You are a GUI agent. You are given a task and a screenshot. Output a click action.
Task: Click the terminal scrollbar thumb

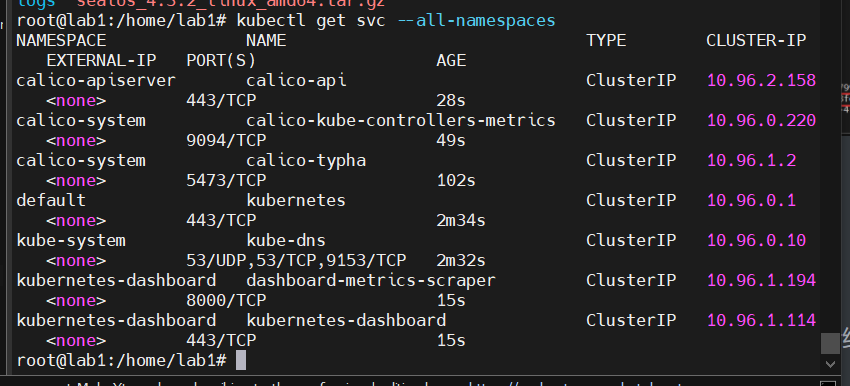[829, 343]
